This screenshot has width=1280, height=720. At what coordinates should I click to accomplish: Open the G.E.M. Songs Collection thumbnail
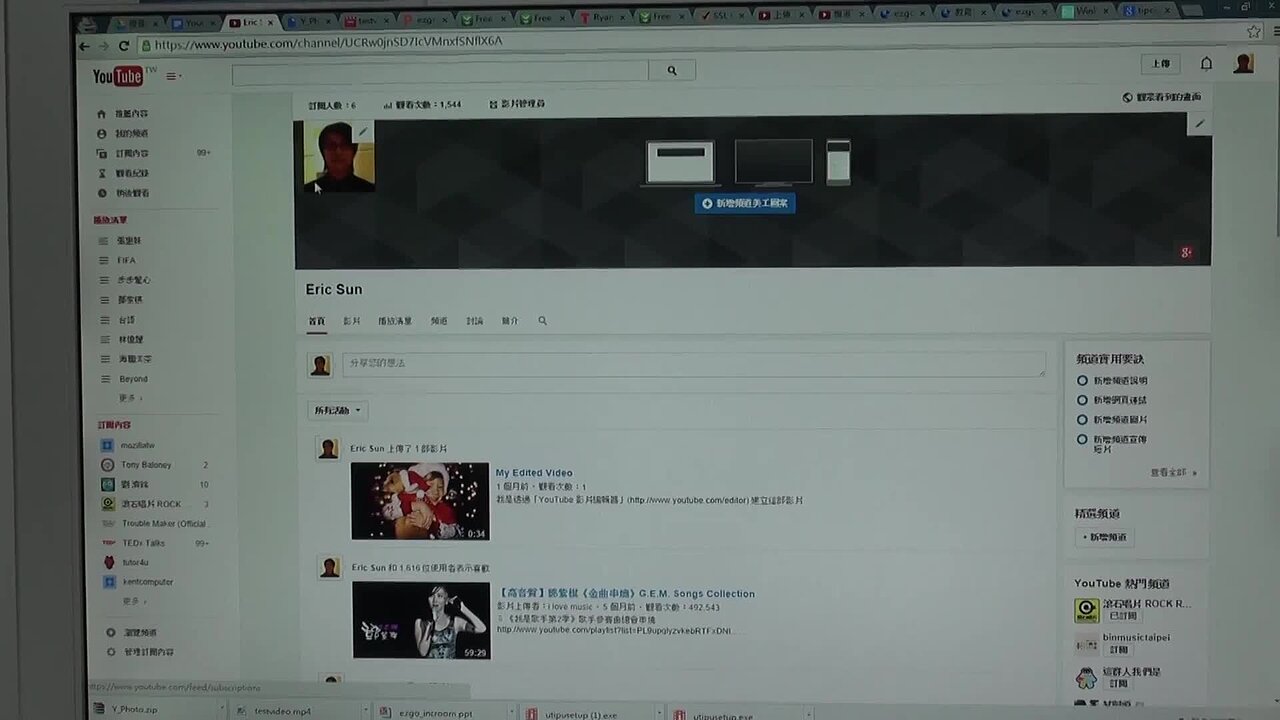tap(421, 620)
